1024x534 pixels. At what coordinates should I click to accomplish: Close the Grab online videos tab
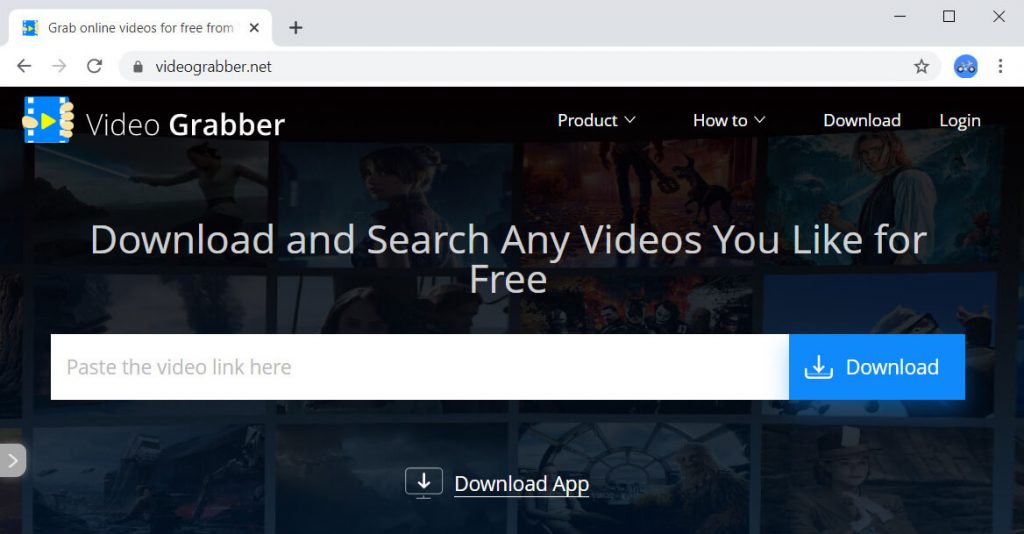click(x=255, y=28)
